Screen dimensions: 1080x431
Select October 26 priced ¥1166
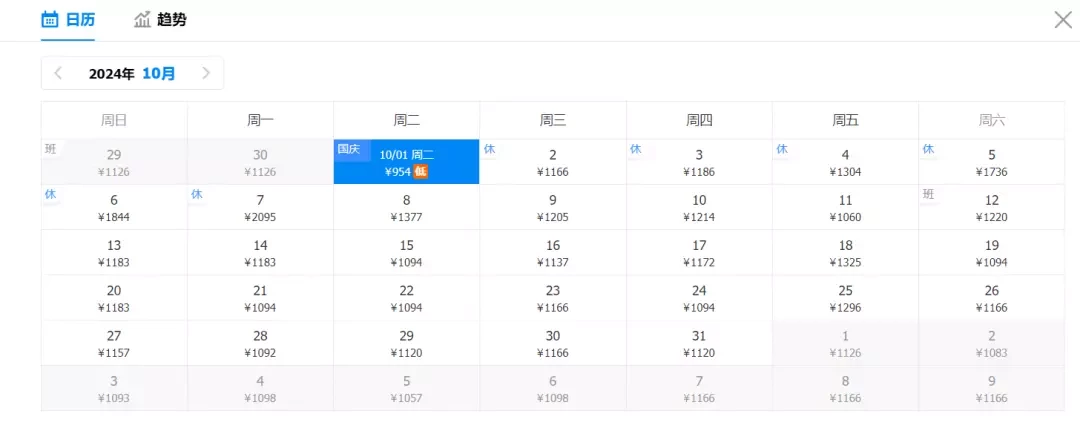[992, 298]
